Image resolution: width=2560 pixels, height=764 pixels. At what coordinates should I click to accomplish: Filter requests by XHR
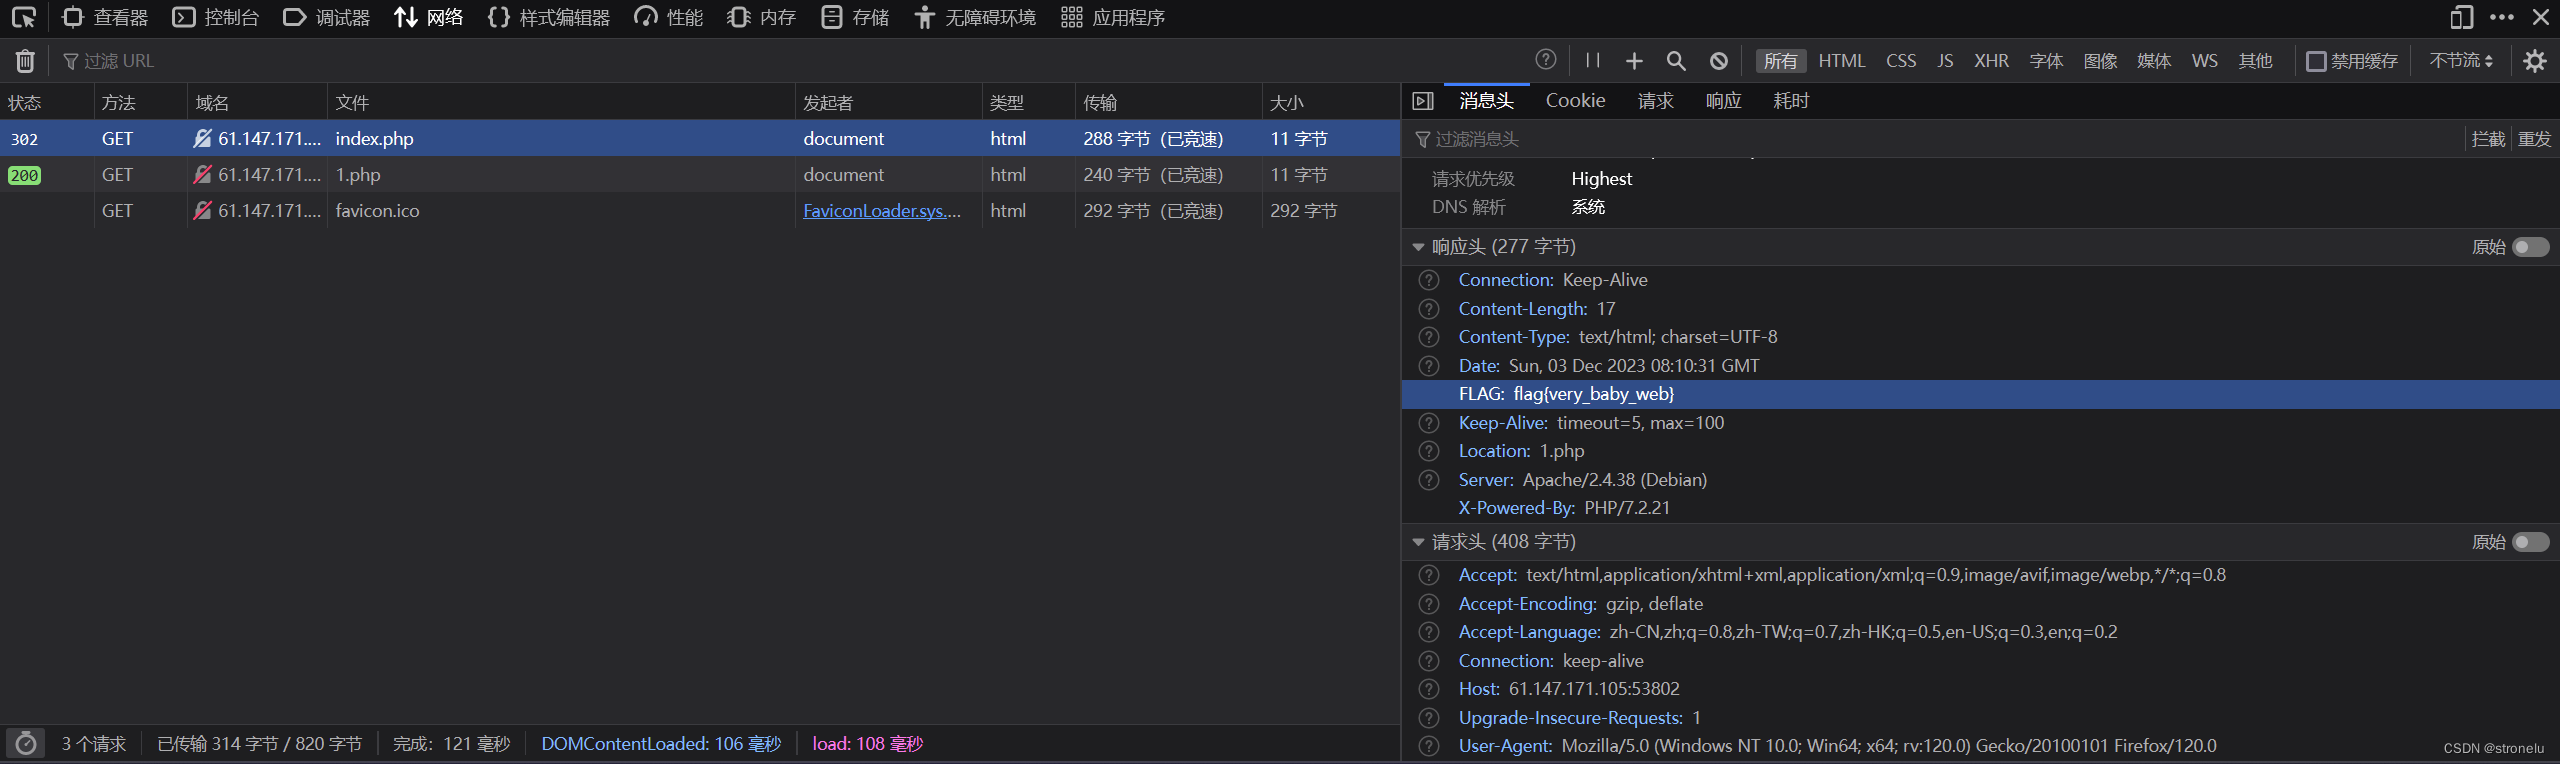tap(1991, 61)
